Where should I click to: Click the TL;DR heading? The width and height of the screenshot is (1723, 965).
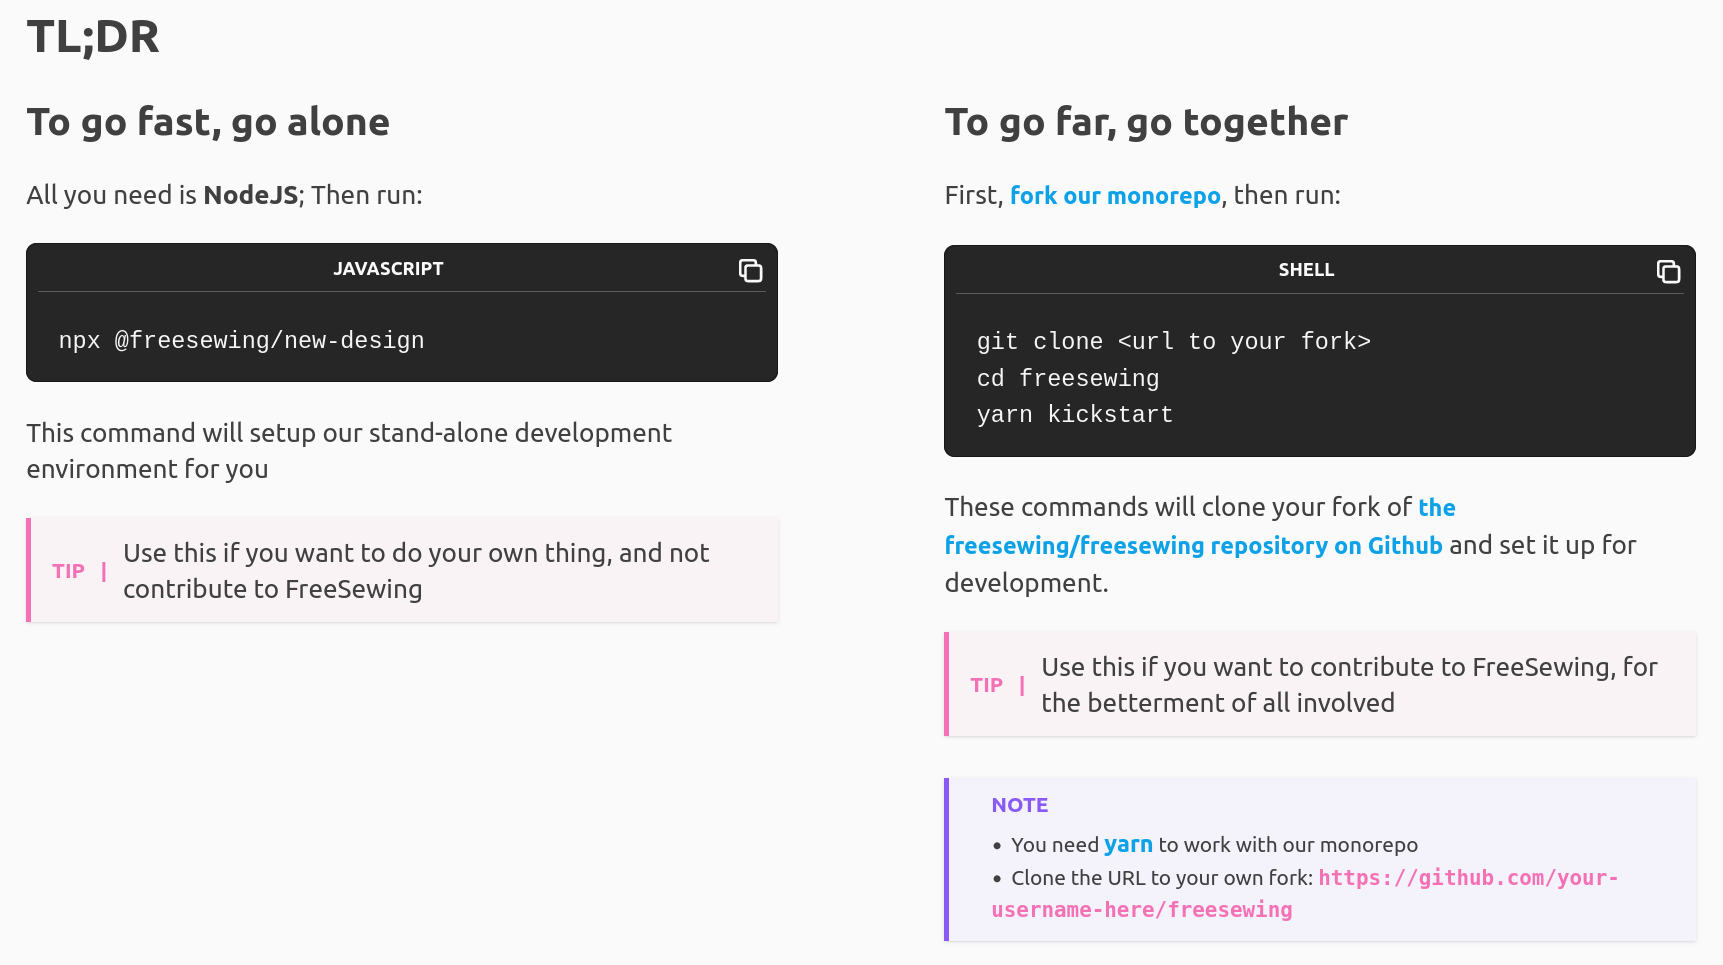tap(93, 37)
